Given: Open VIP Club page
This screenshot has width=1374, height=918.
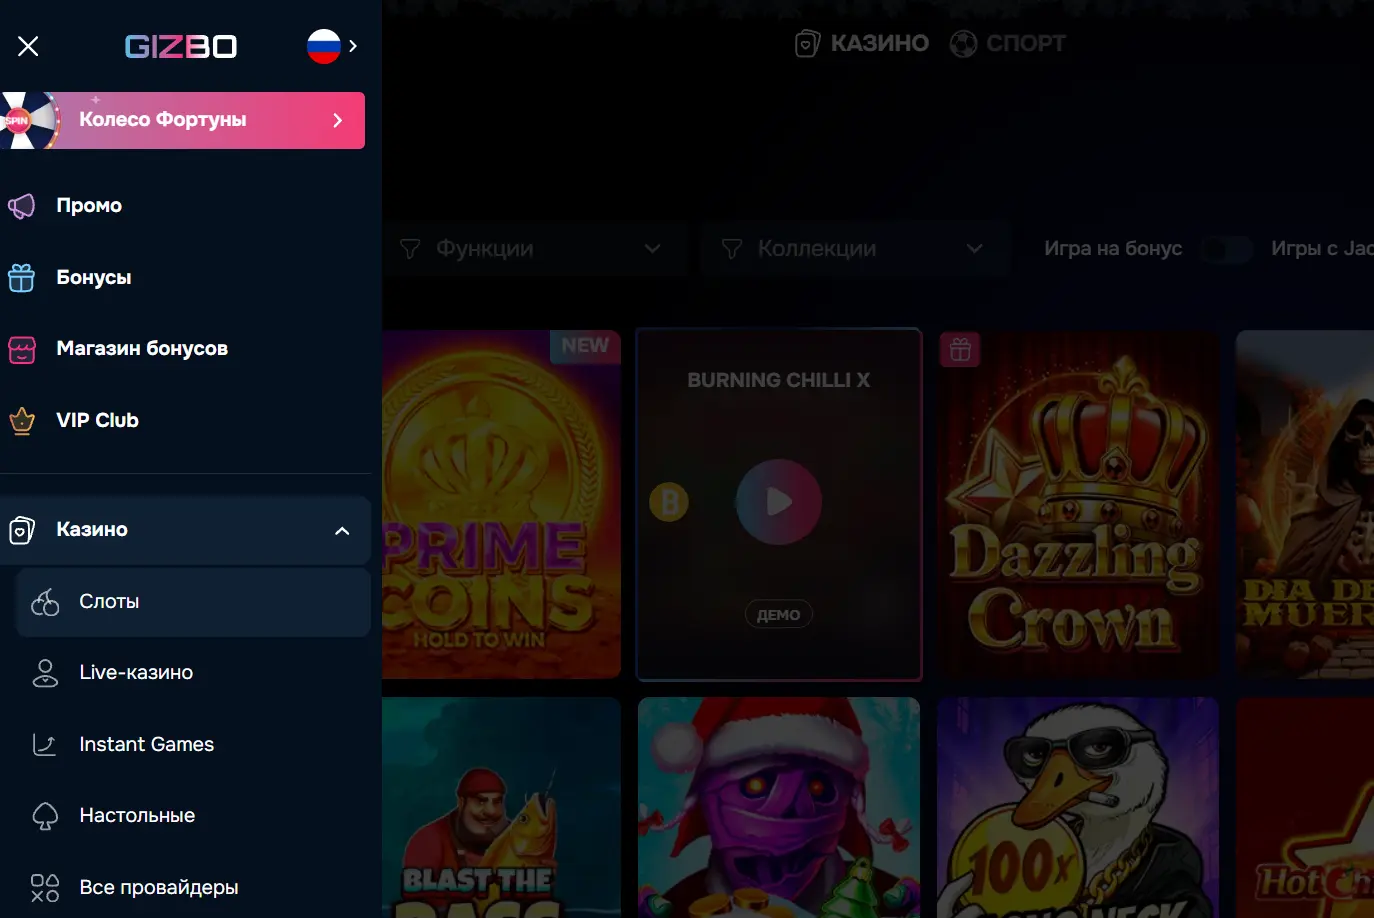Looking at the screenshot, I should pos(97,420).
